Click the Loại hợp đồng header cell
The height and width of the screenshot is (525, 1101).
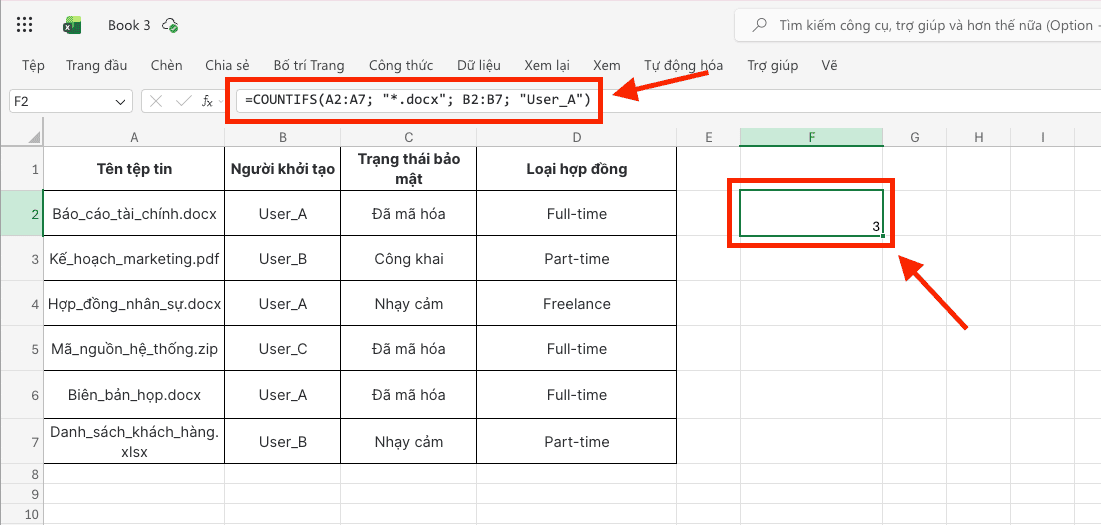click(576, 169)
